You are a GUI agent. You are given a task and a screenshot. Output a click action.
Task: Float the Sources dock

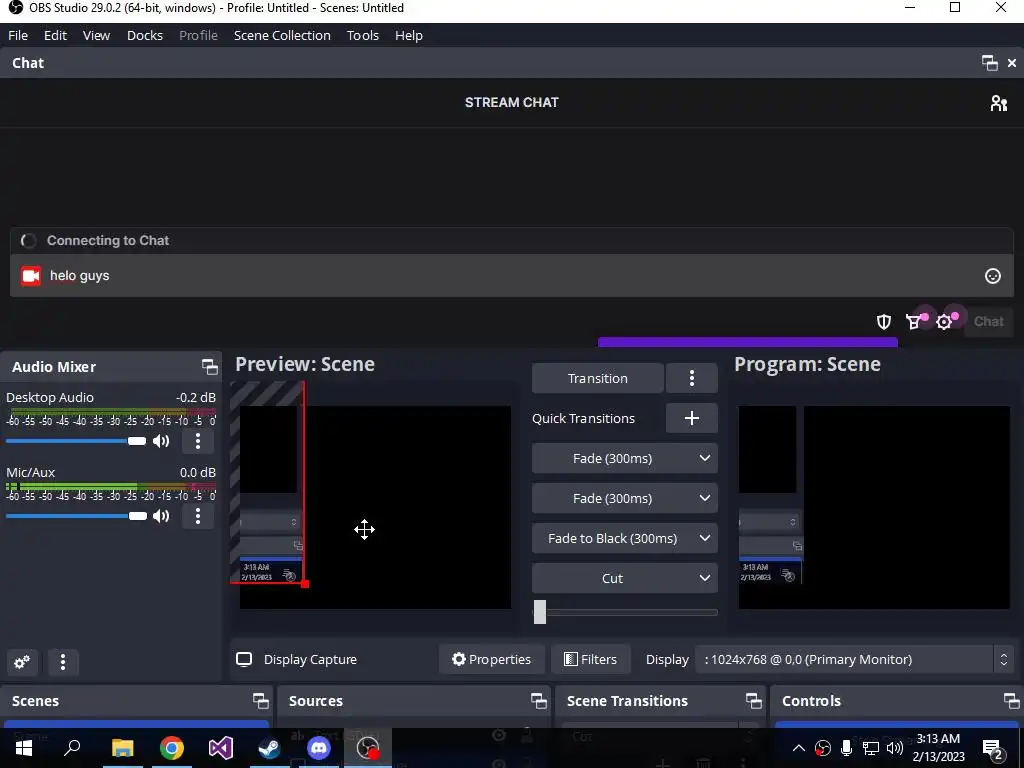click(x=539, y=701)
